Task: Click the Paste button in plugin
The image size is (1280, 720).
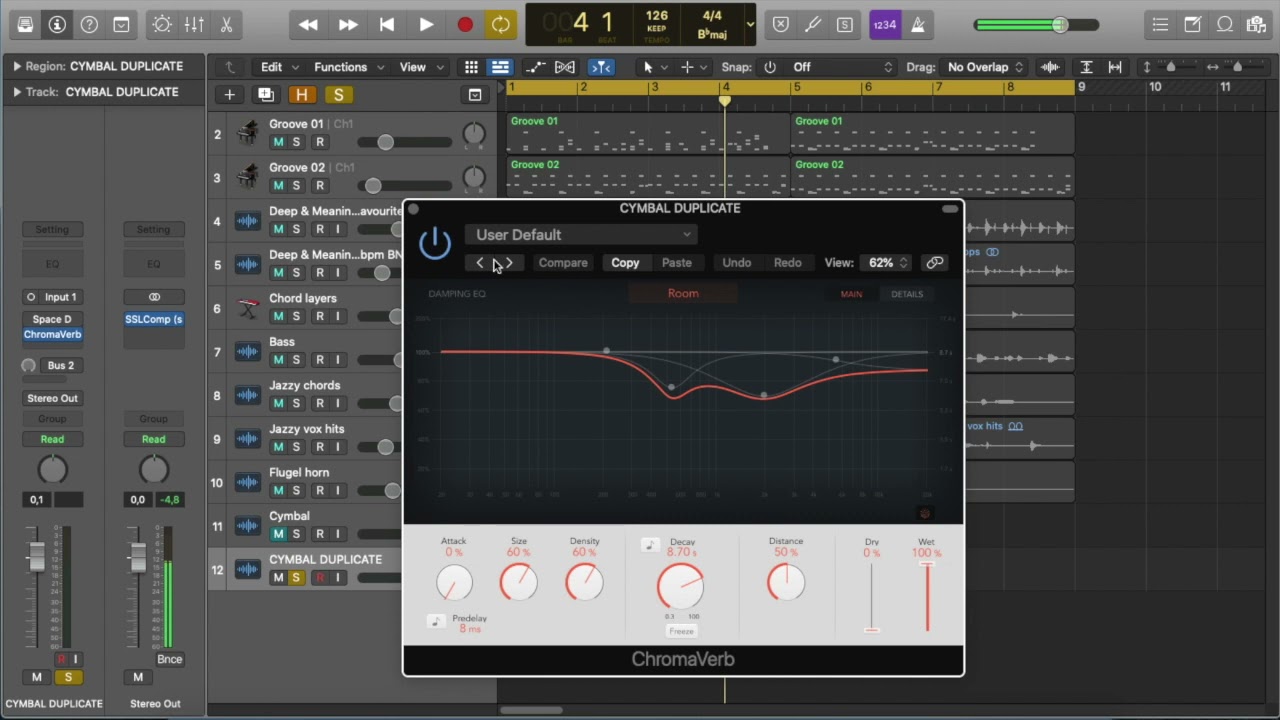Action: tap(677, 263)
